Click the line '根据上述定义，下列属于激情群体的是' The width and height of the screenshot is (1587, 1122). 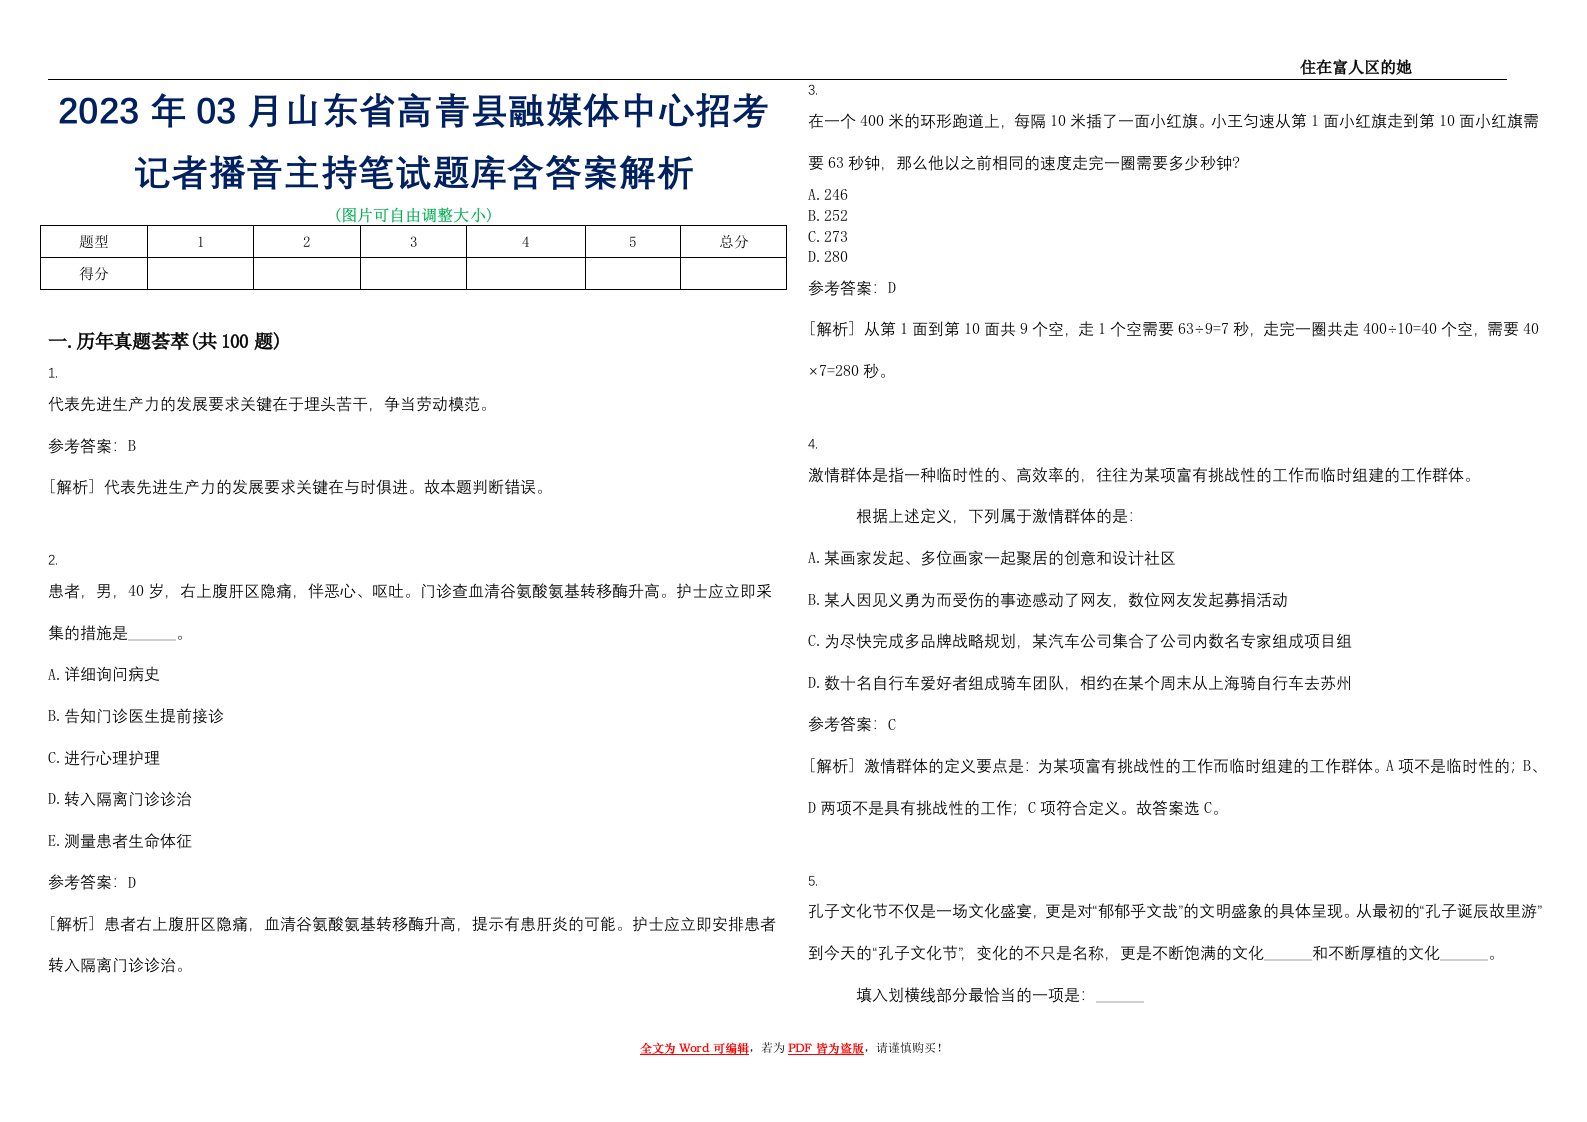coord(995,517)
